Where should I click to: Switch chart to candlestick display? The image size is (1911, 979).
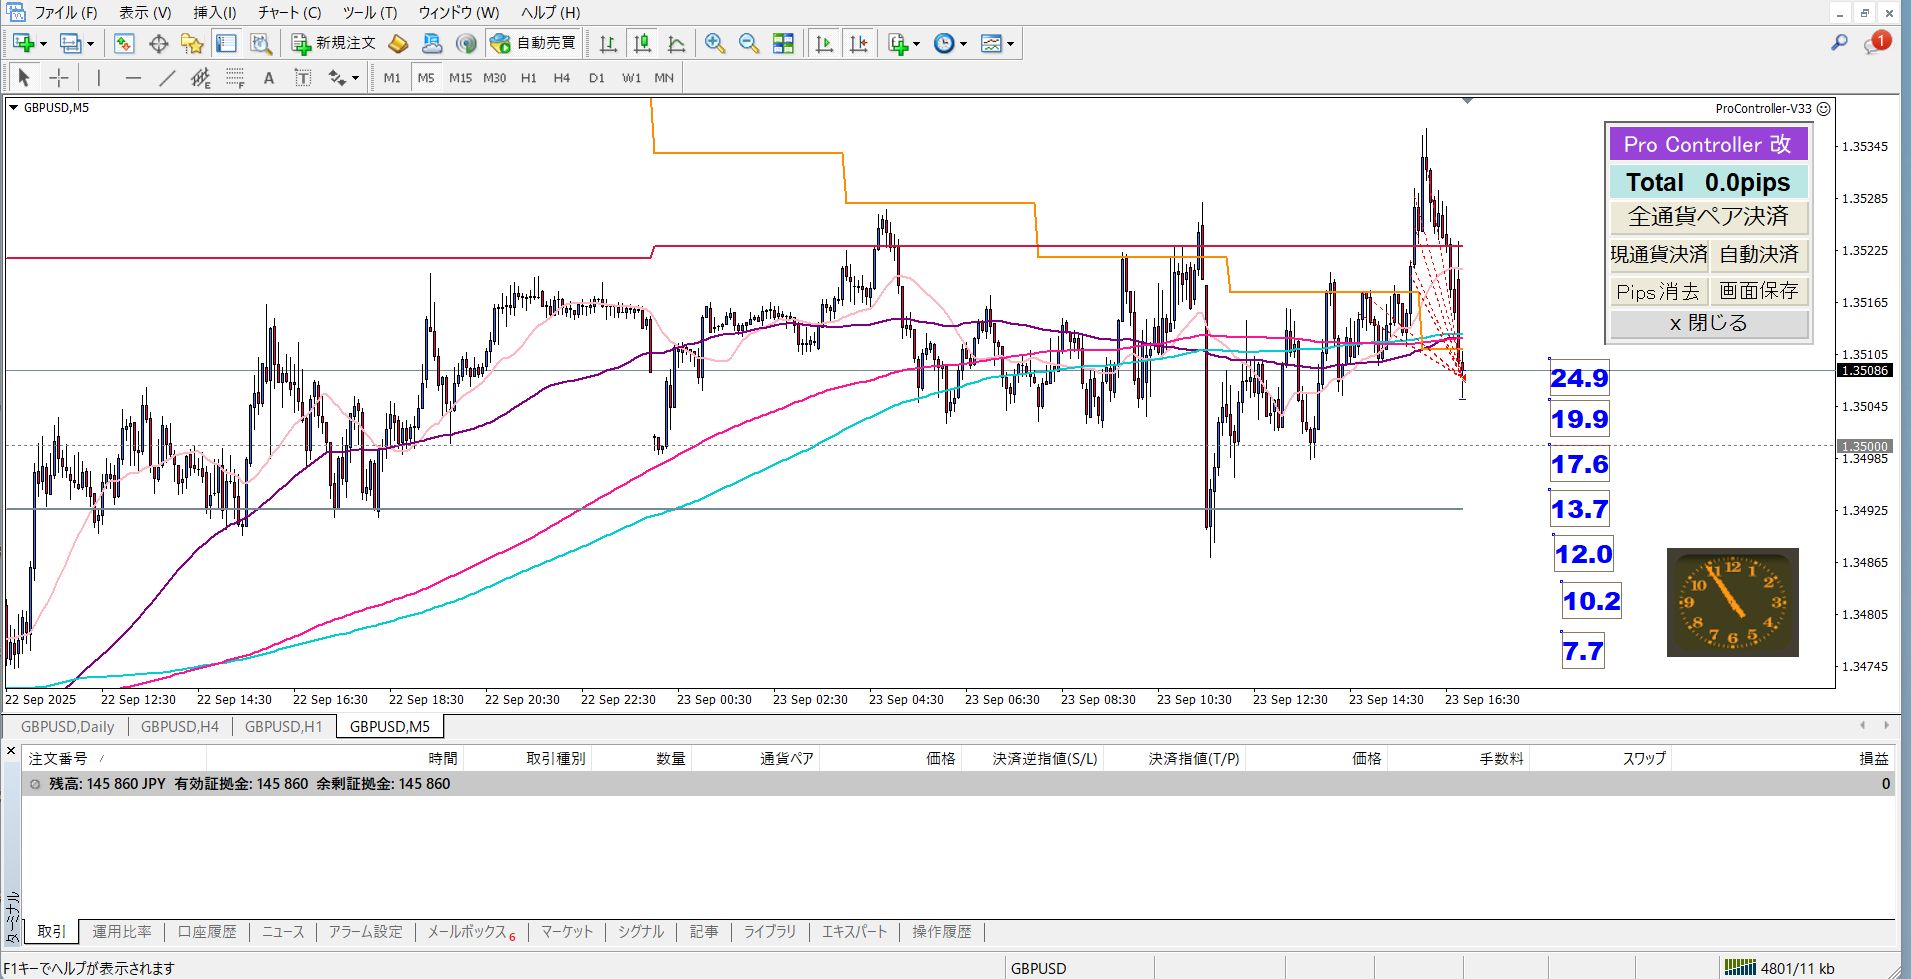pyautogui.click(x=642, y=43)
